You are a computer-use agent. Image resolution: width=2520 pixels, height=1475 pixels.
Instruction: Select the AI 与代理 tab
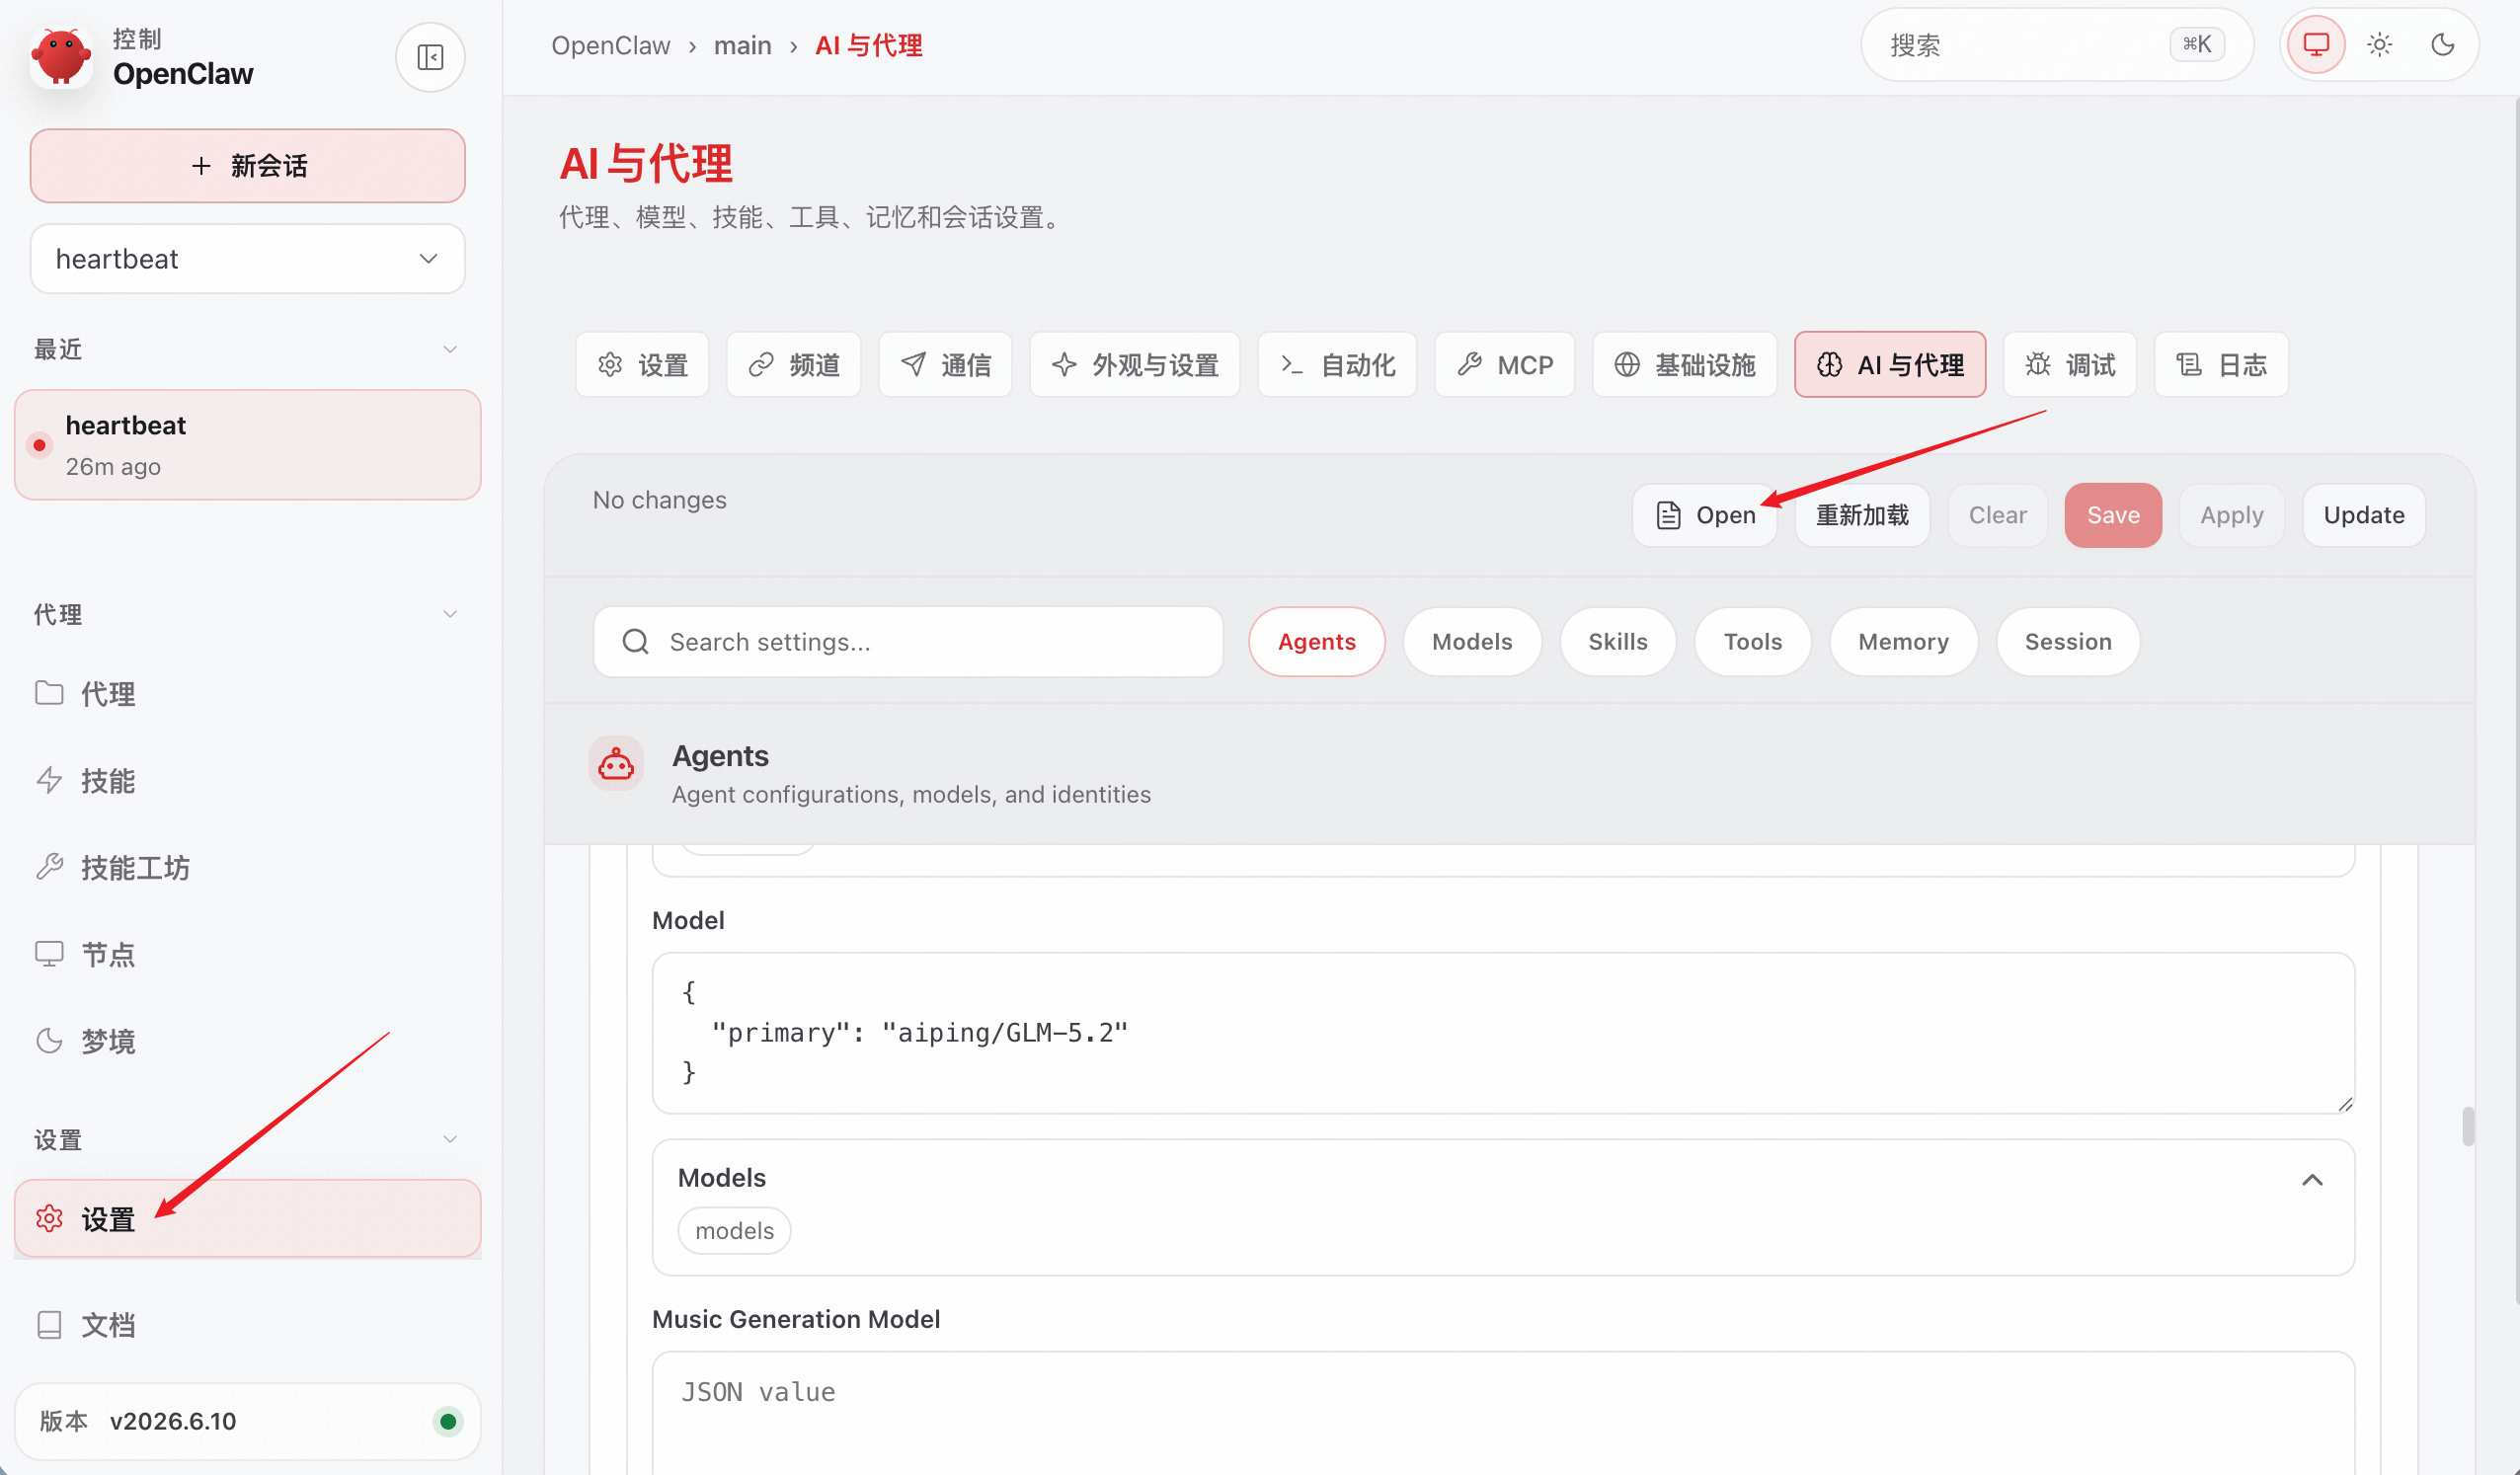[1889, 364]
